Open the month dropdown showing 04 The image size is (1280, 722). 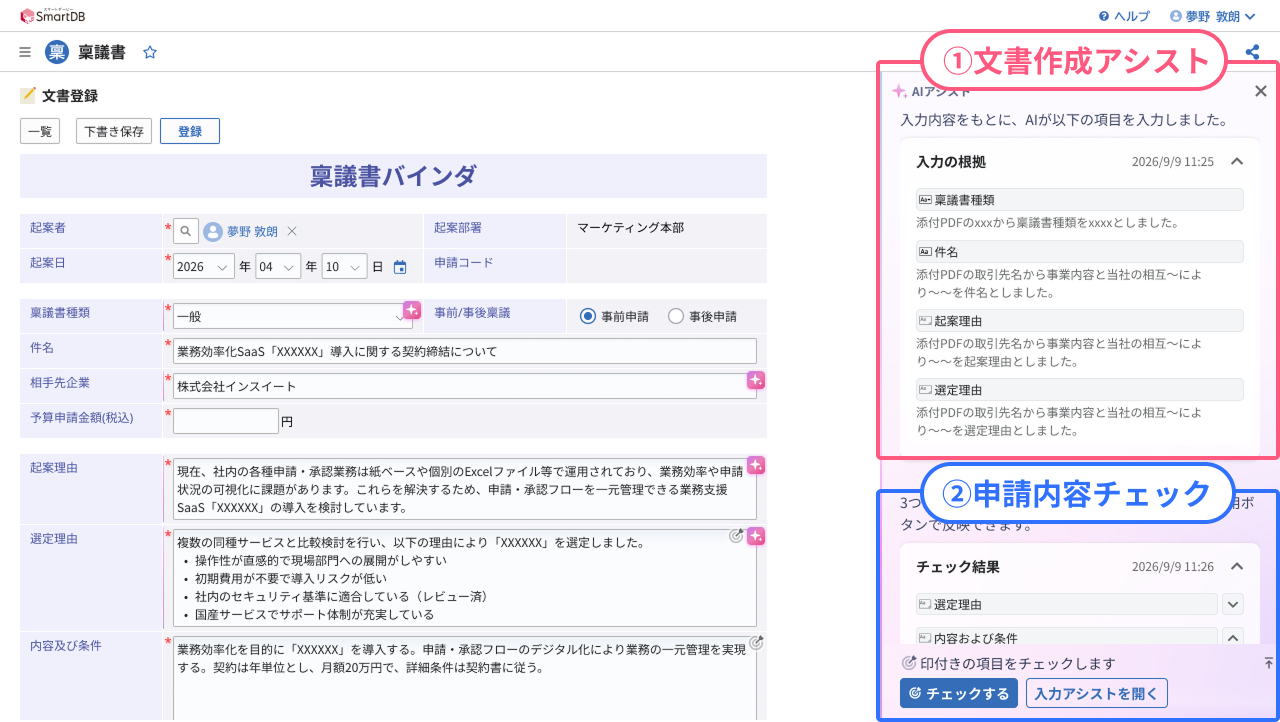[x=278, y=267]
